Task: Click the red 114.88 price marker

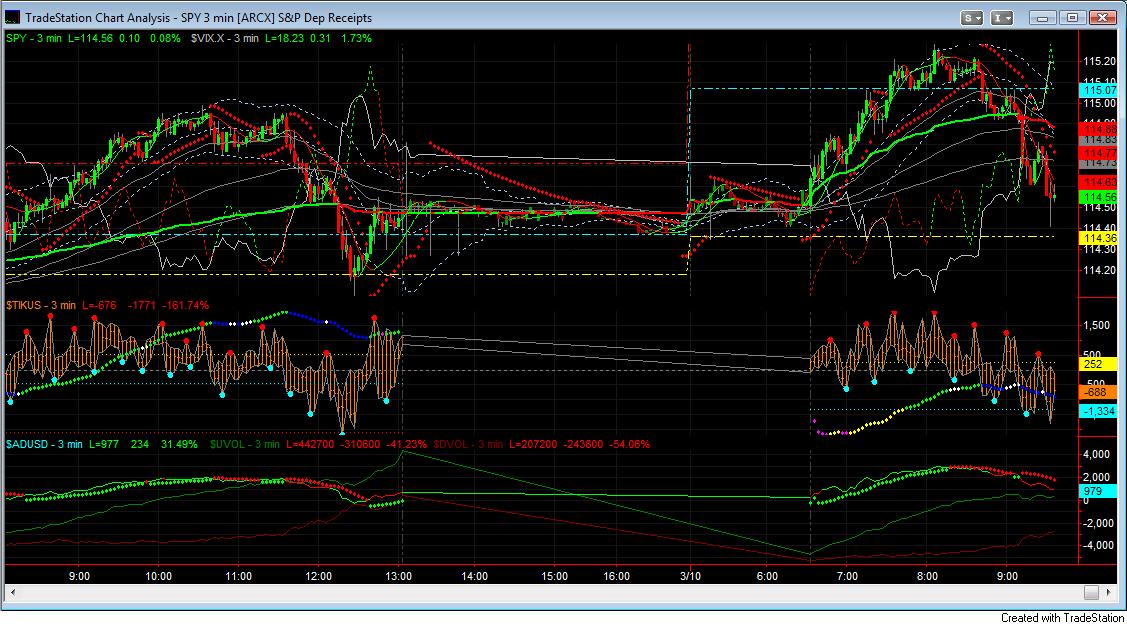Action: [x=1099, y=128]
